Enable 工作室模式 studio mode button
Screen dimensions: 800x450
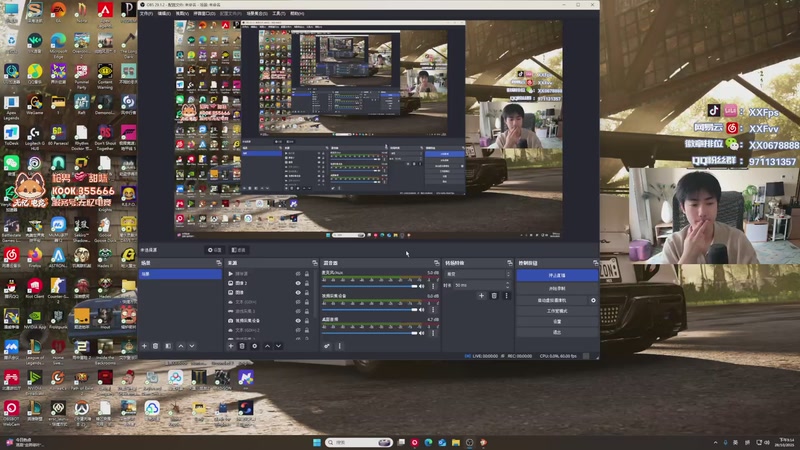(557, 311)
